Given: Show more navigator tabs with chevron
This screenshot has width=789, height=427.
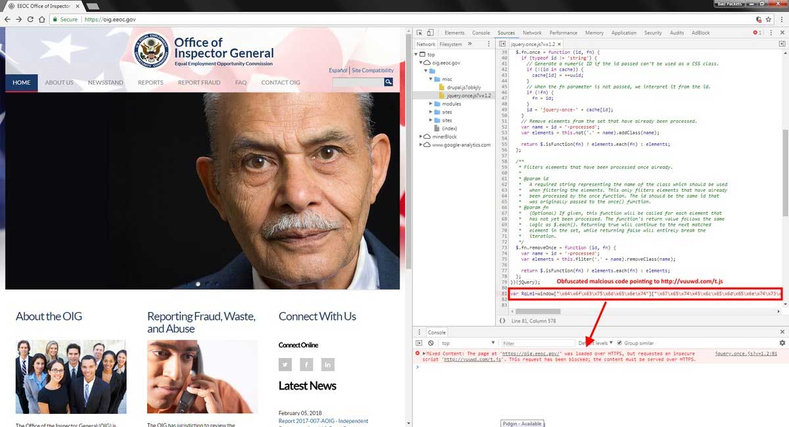Looking at the screenshot, I should tap(470, 44).
